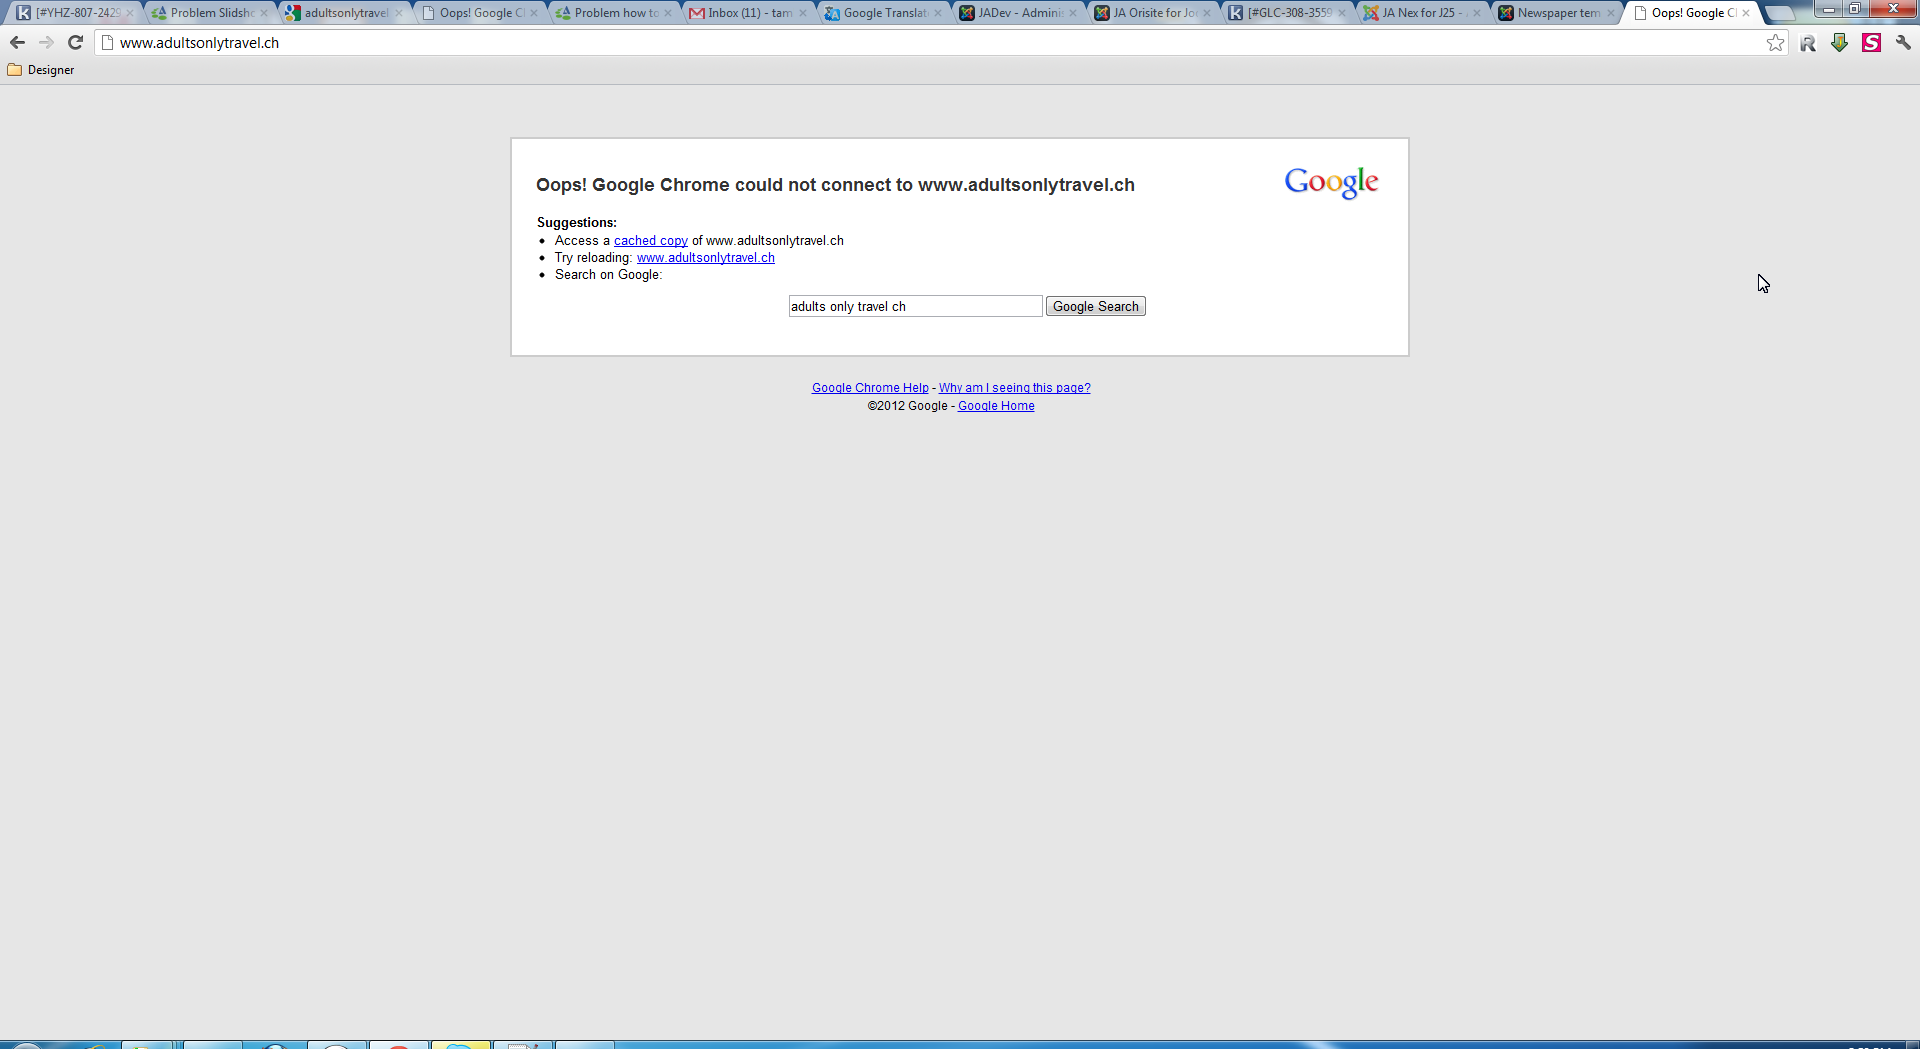The image size is (1920, 1049).
Task: Close the Inbox (11) tab
Action: (x=803, y=13)
